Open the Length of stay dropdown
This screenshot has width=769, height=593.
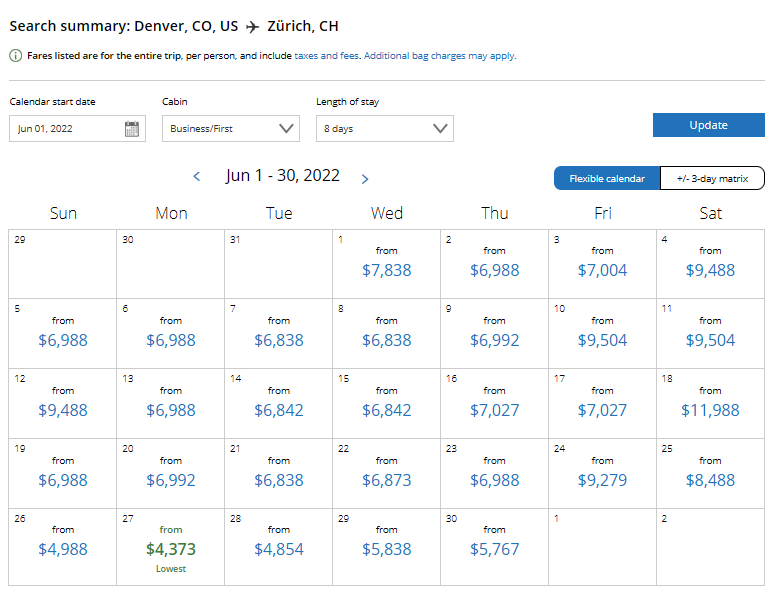pos(385,129)
